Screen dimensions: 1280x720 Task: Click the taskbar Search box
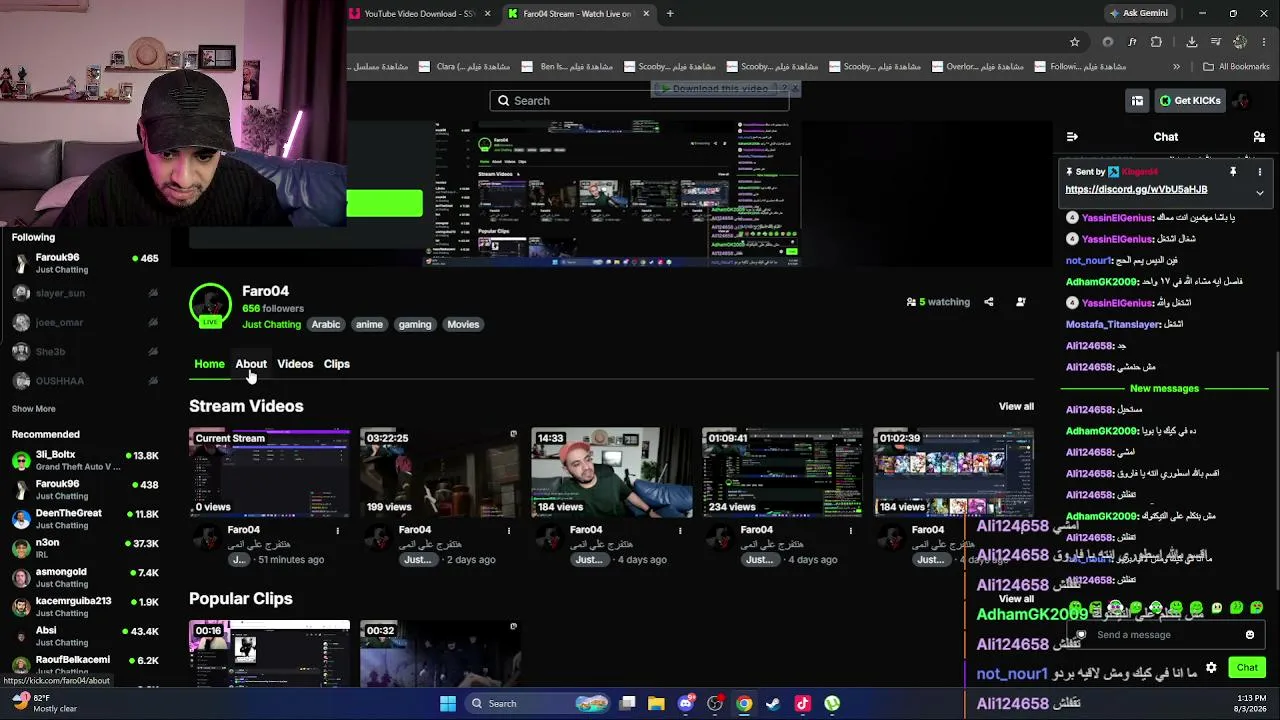point(539,704)
